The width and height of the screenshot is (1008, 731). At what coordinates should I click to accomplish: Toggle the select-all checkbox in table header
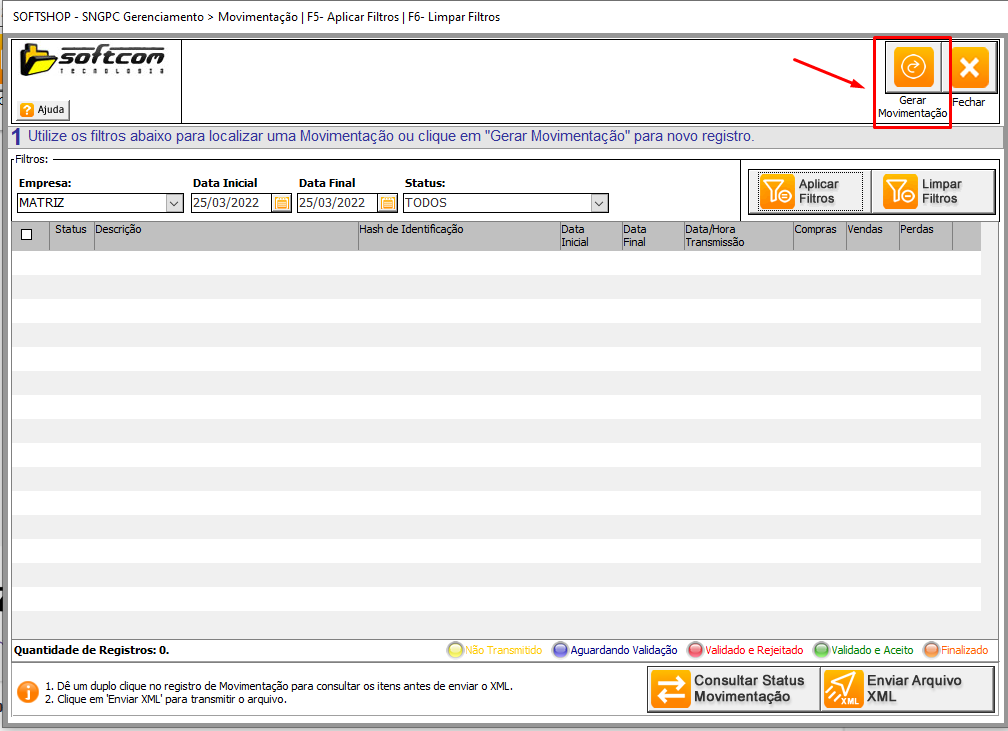[x=27, y=235]
